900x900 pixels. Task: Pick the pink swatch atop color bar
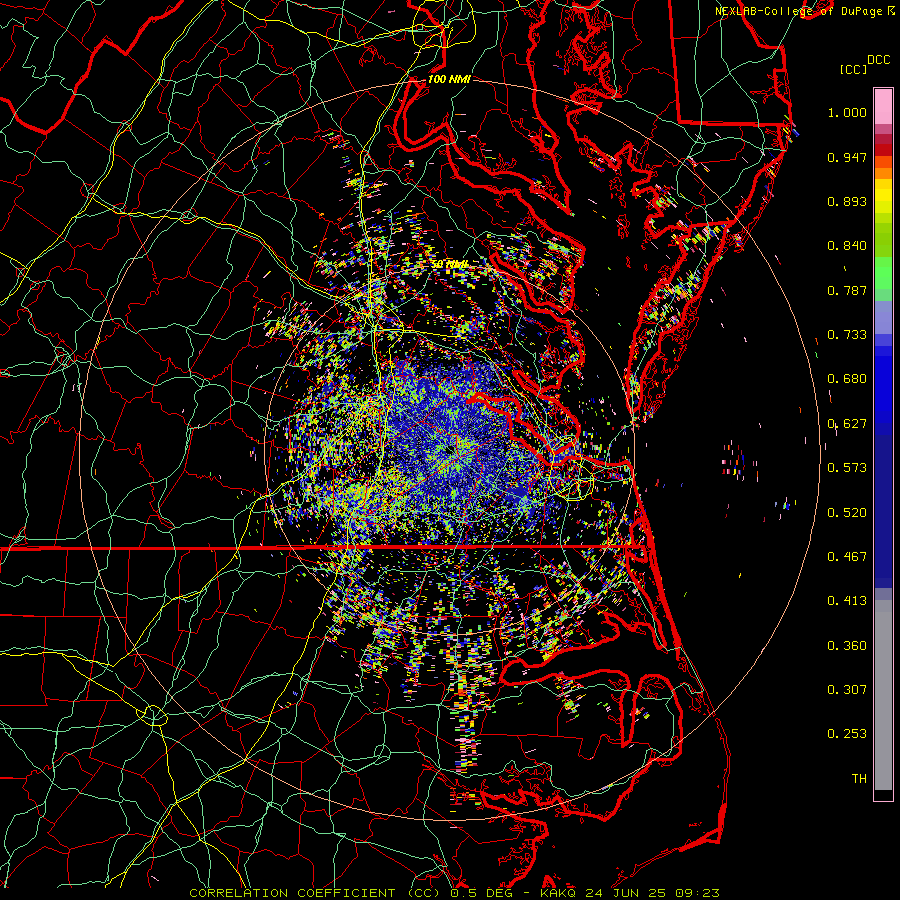[x=883, y=106]
